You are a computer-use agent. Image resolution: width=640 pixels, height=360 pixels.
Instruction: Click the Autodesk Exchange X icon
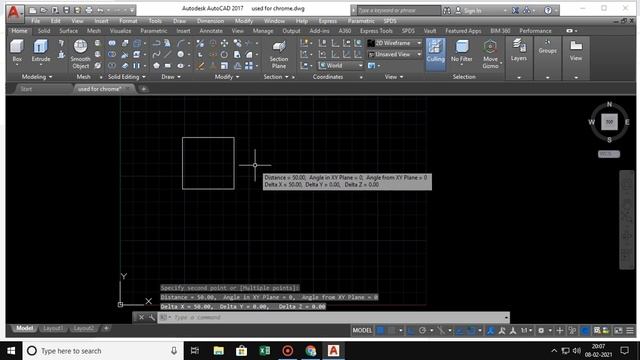point(516,10)
